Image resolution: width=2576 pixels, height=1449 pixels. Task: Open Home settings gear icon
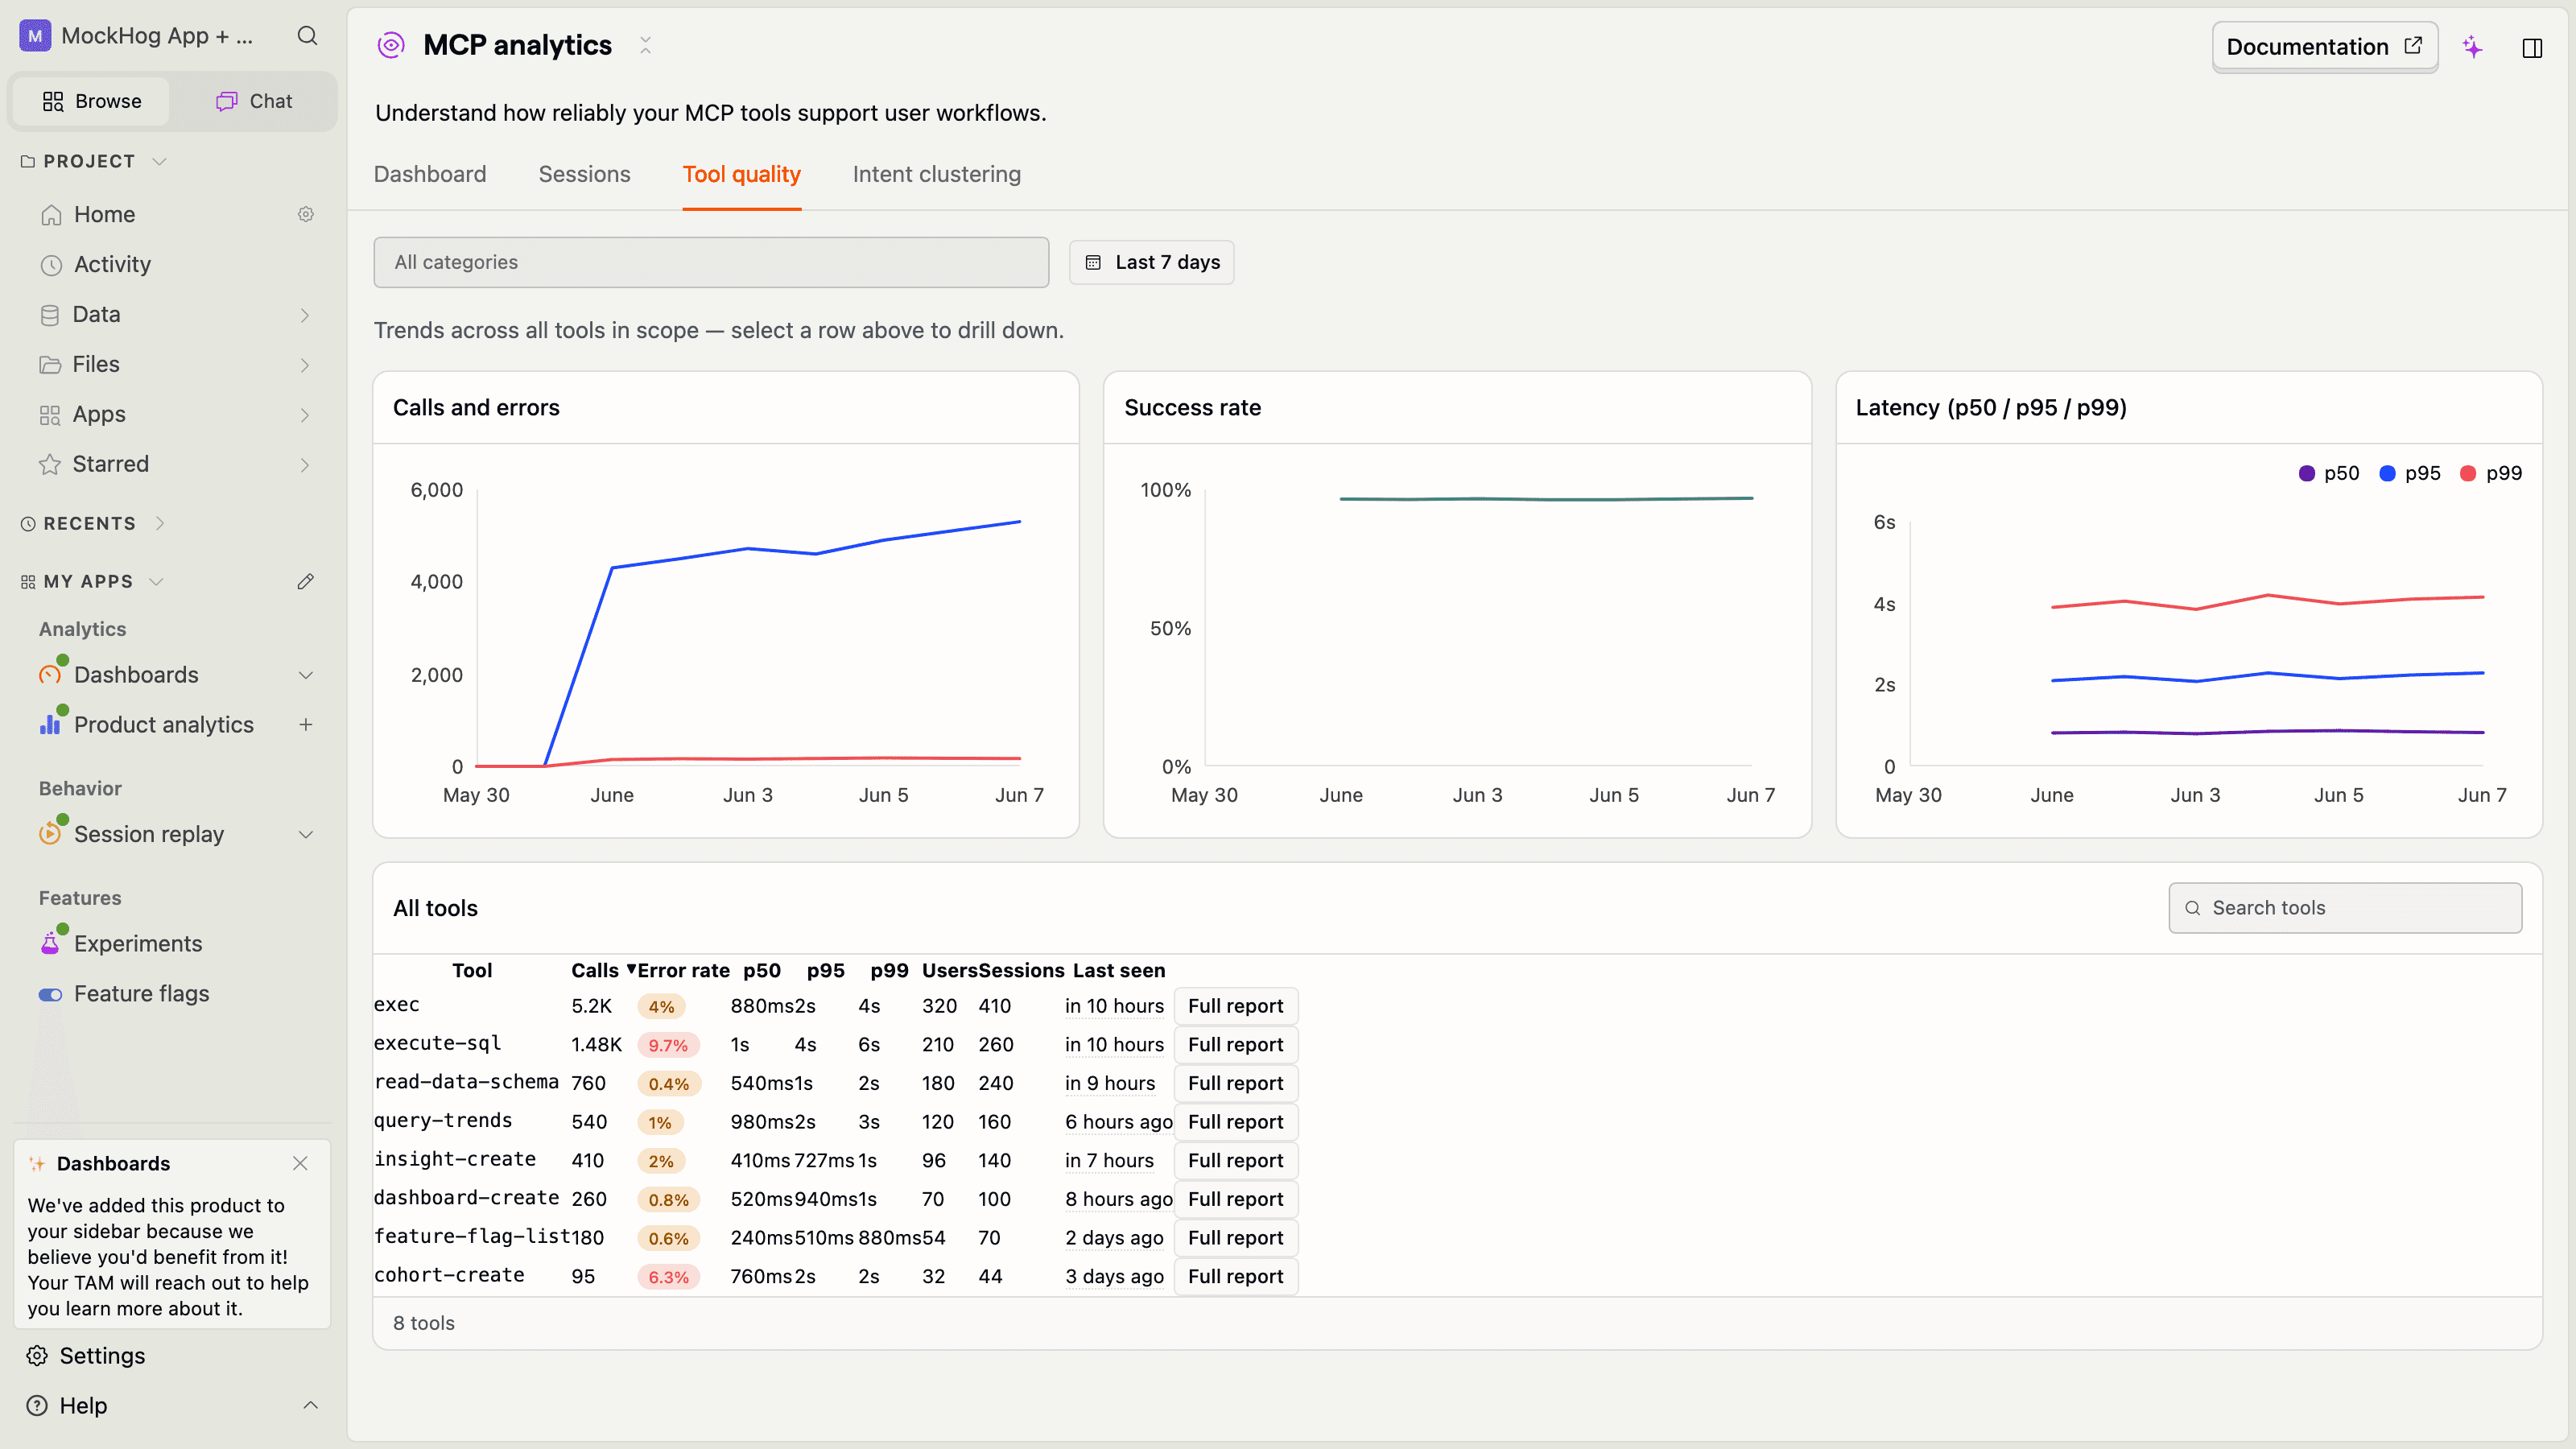click(306, 214)
